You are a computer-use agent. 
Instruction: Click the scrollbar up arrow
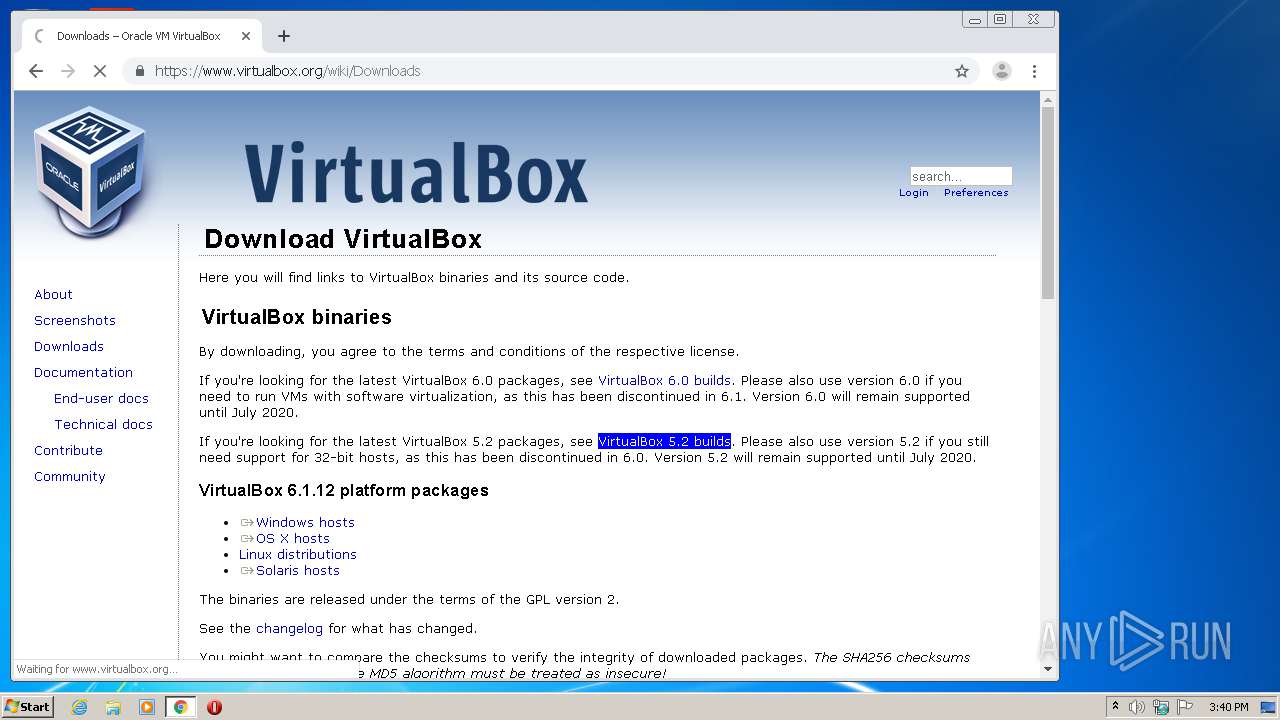[1048, 99]
